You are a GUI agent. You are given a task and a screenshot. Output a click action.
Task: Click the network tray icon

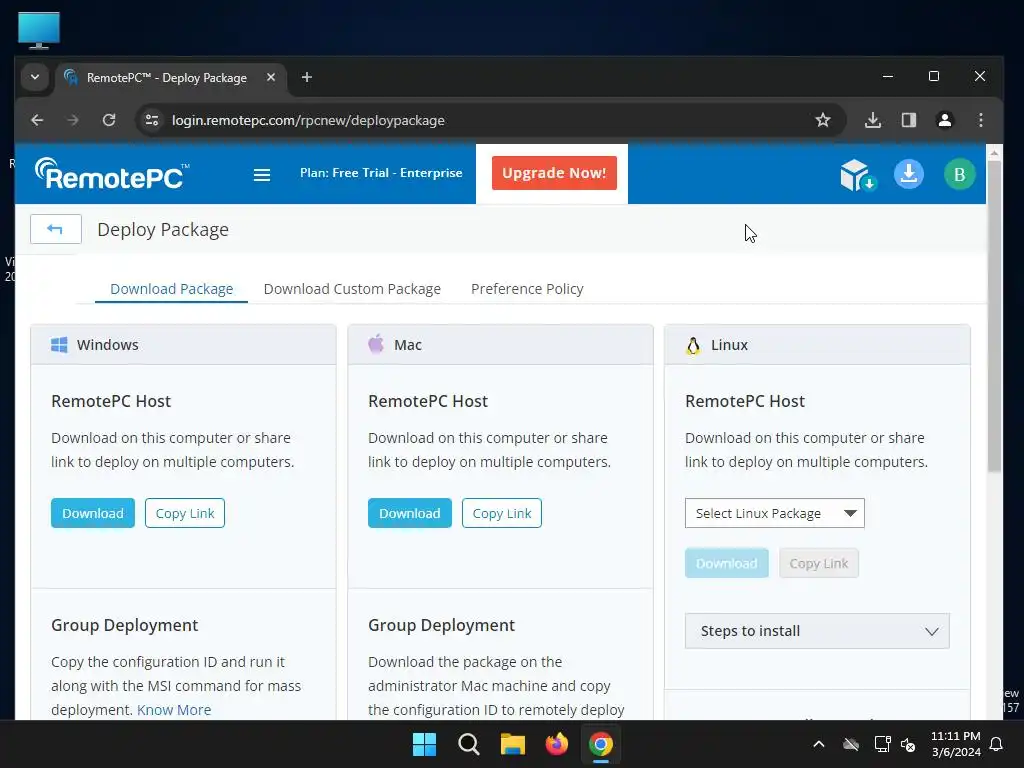coord(882,744)
